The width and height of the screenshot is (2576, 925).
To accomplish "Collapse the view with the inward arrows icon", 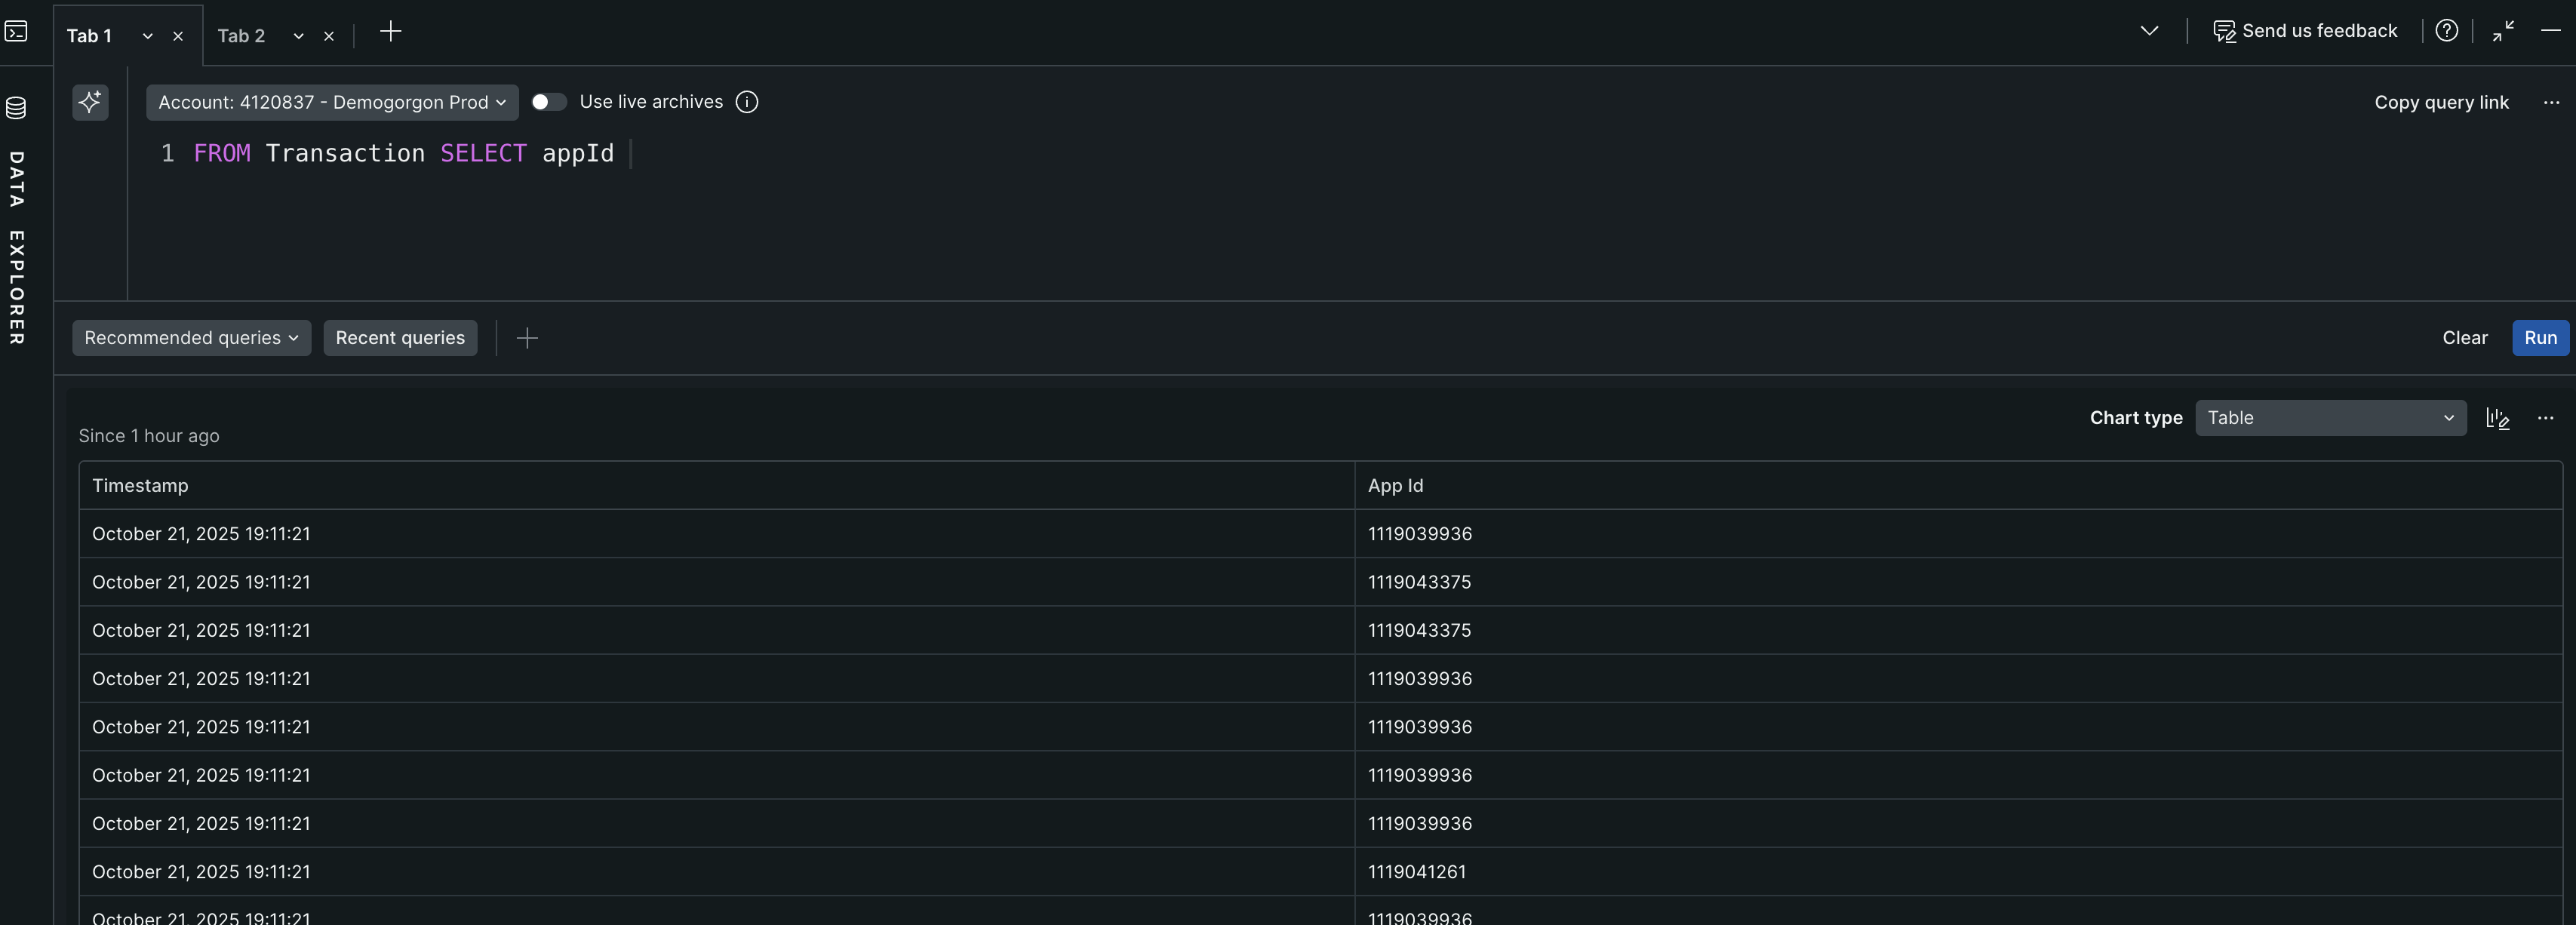I will 2504,31.
